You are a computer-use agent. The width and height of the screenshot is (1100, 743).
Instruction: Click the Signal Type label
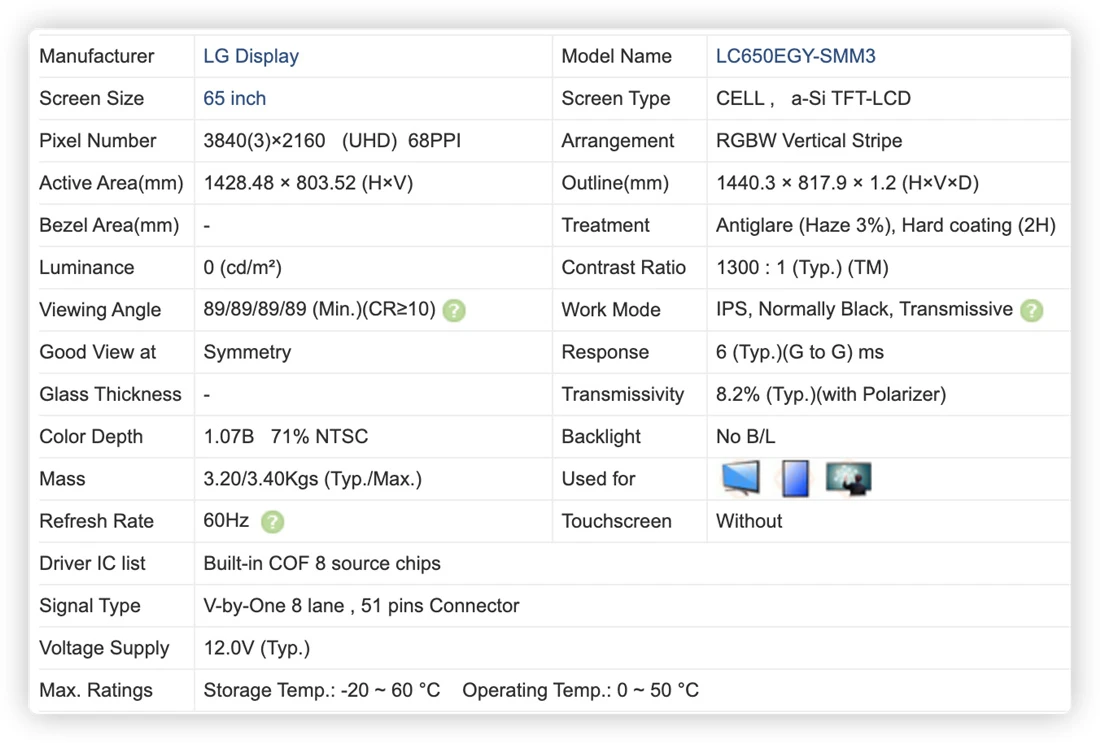click(90, 605)
